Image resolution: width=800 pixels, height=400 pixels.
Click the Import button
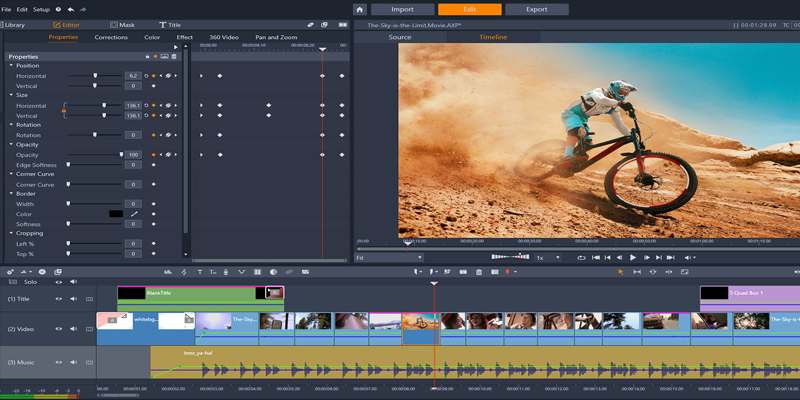pyautogui.click(x=402, y=9)
